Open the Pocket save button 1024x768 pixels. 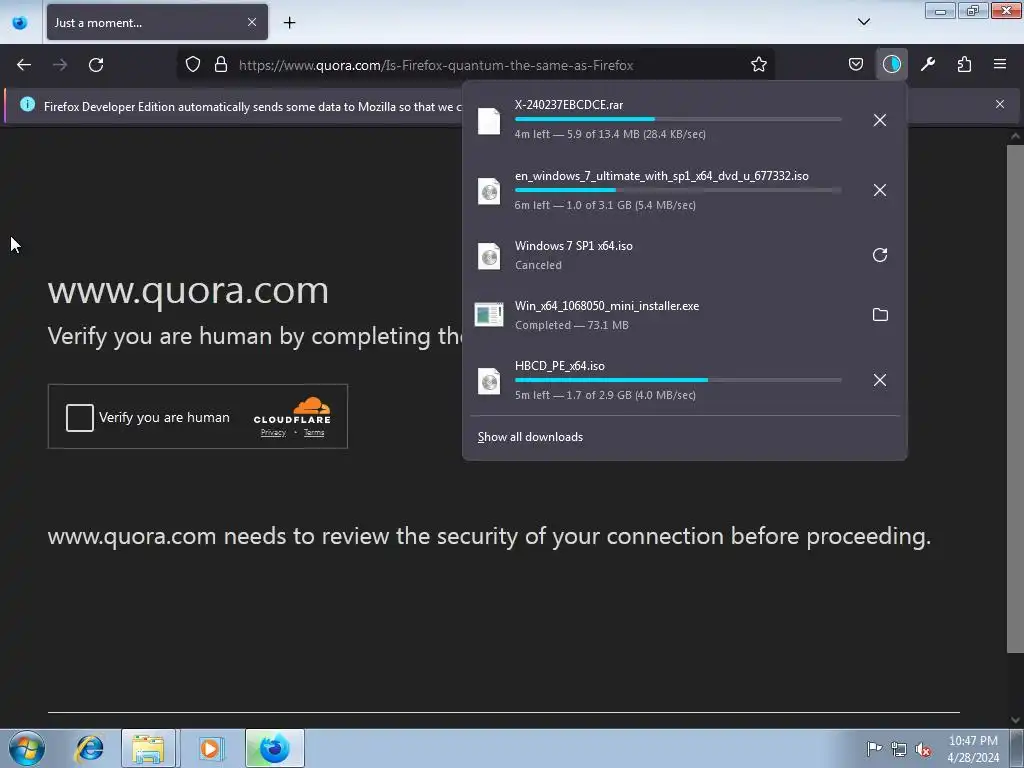pos(856,65)
